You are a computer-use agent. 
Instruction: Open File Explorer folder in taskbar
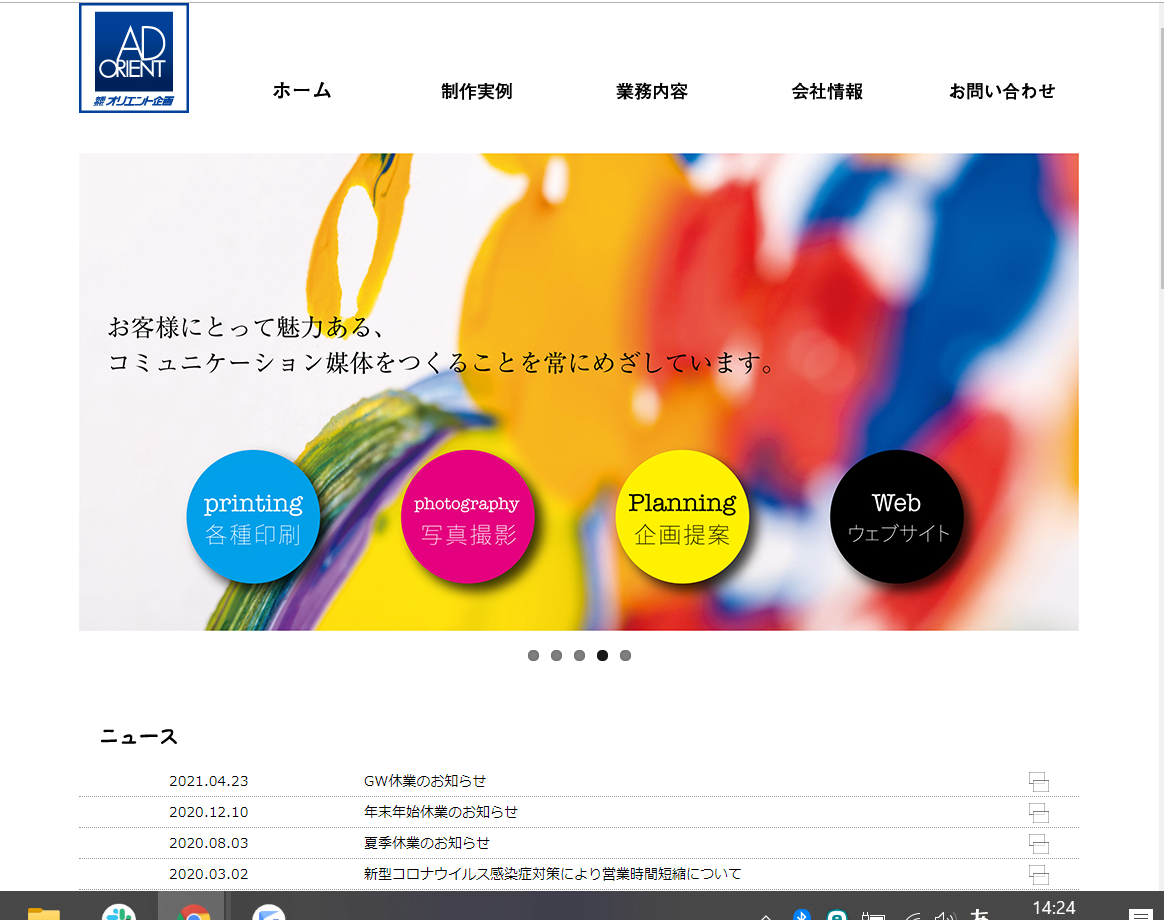click(x=44, y=911)
